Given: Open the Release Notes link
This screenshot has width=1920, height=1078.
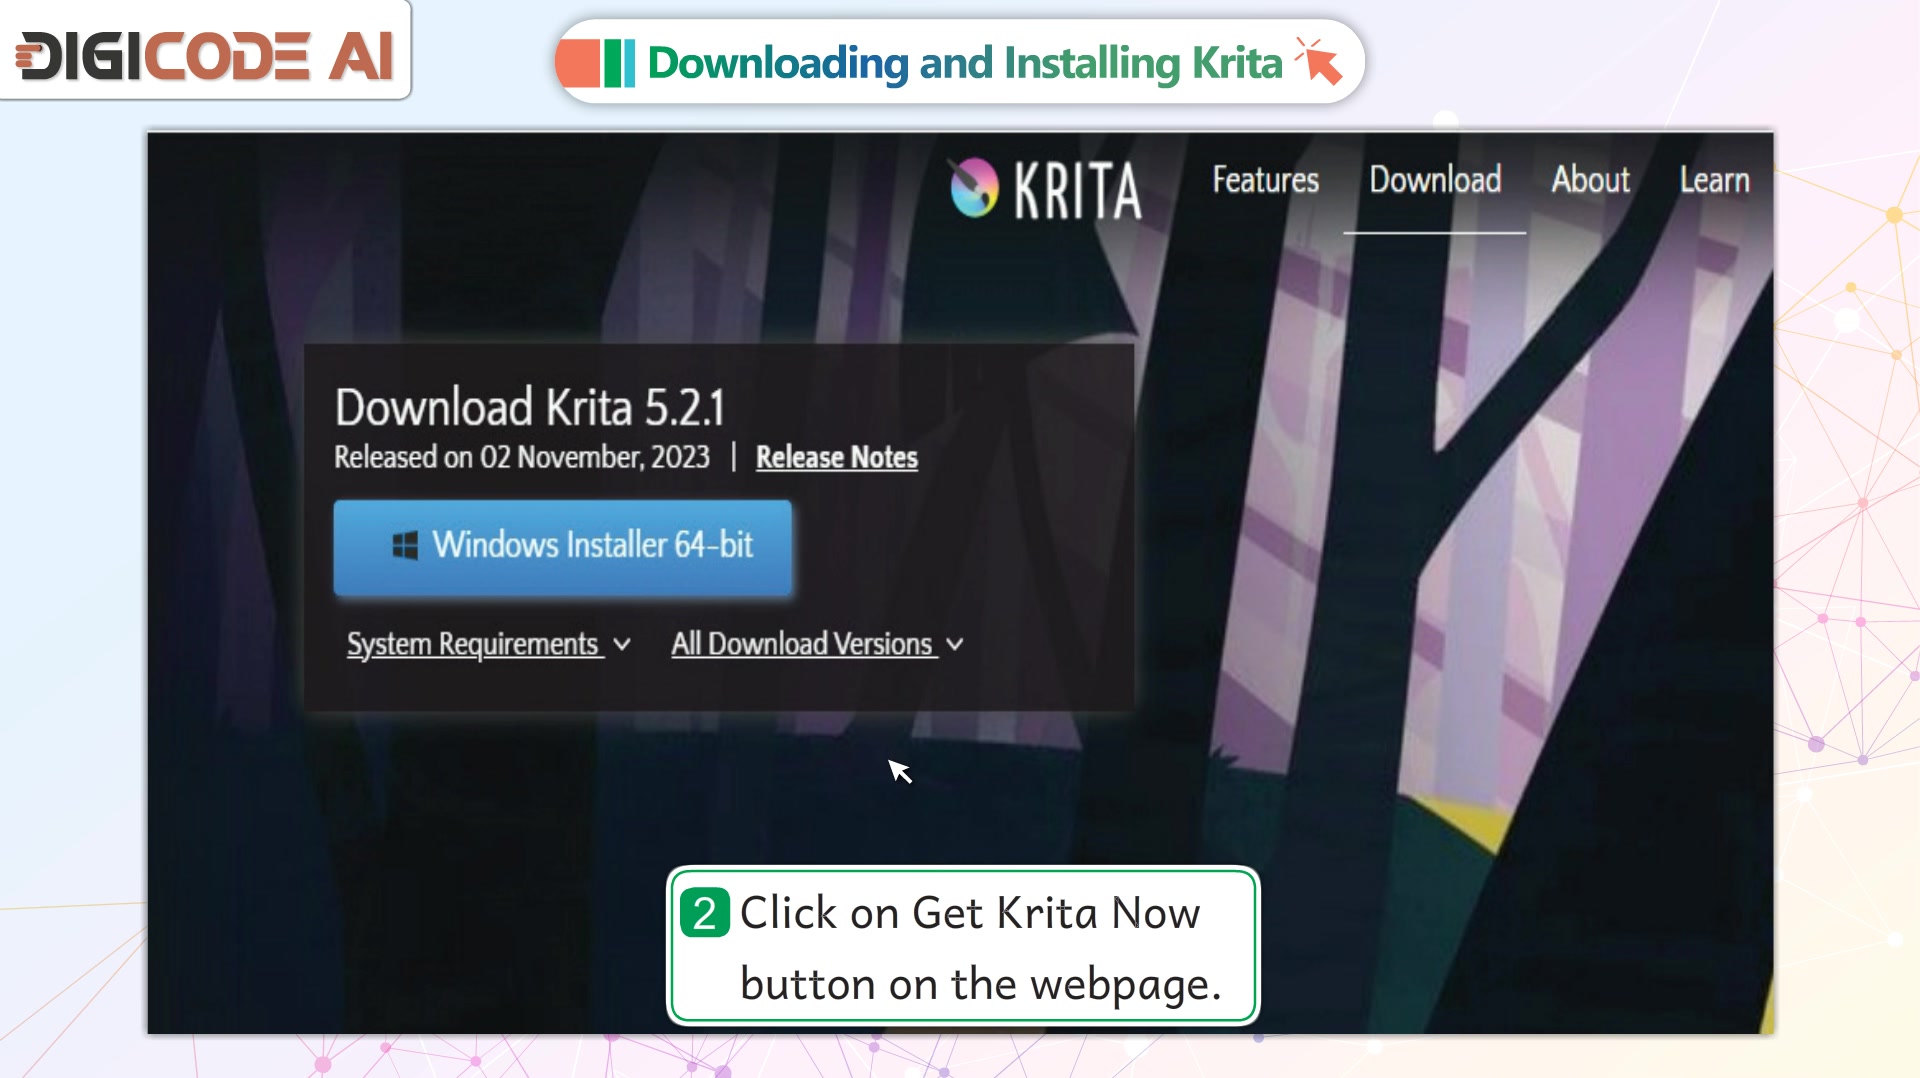Looking at the screenshot, I should pos(837,457).
